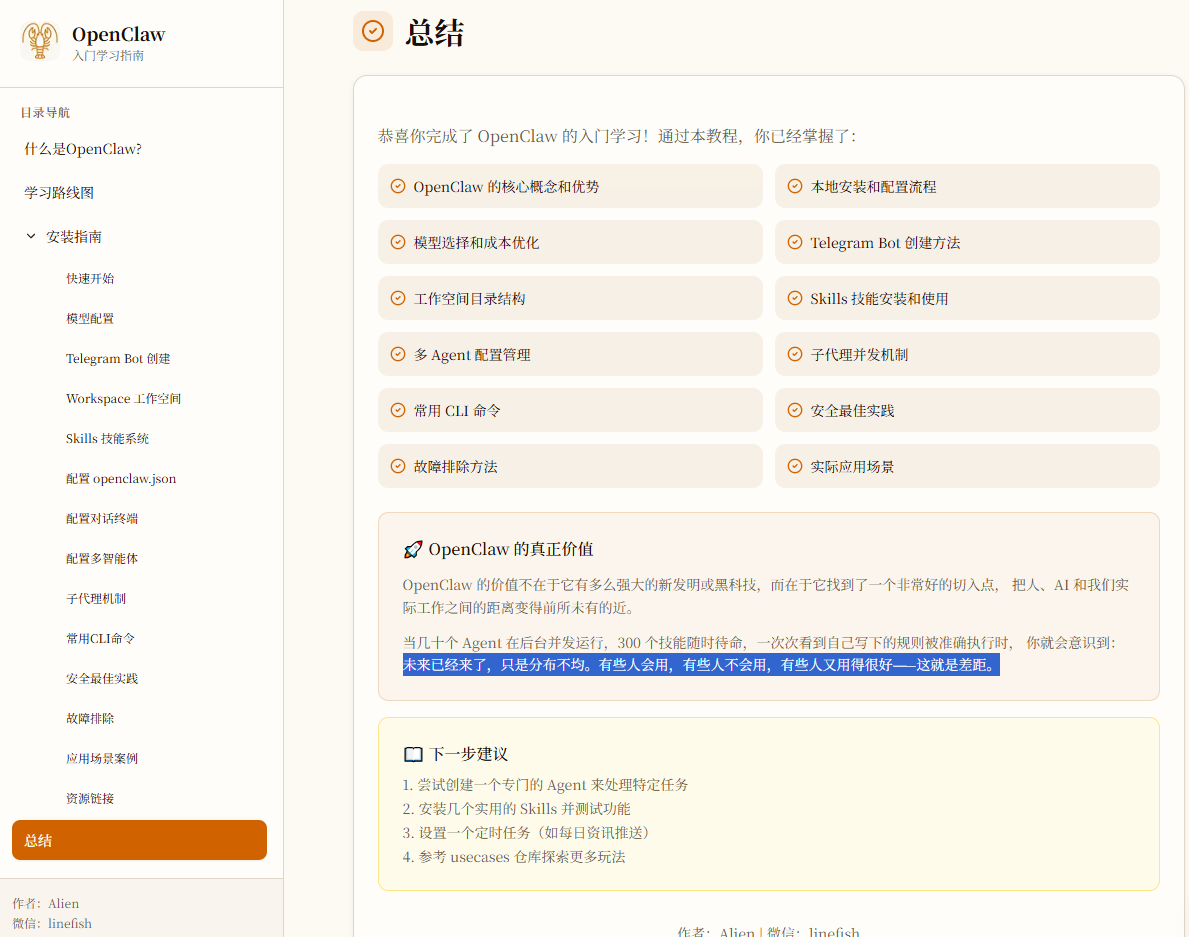Click step 2 安装几个实用的 Skills

[x=516, y=809]
